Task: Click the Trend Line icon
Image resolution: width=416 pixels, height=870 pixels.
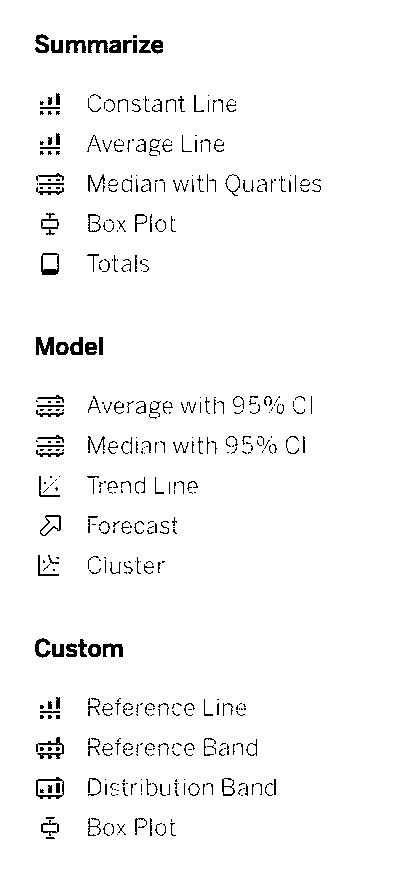Action: click(x=50, y=486)
